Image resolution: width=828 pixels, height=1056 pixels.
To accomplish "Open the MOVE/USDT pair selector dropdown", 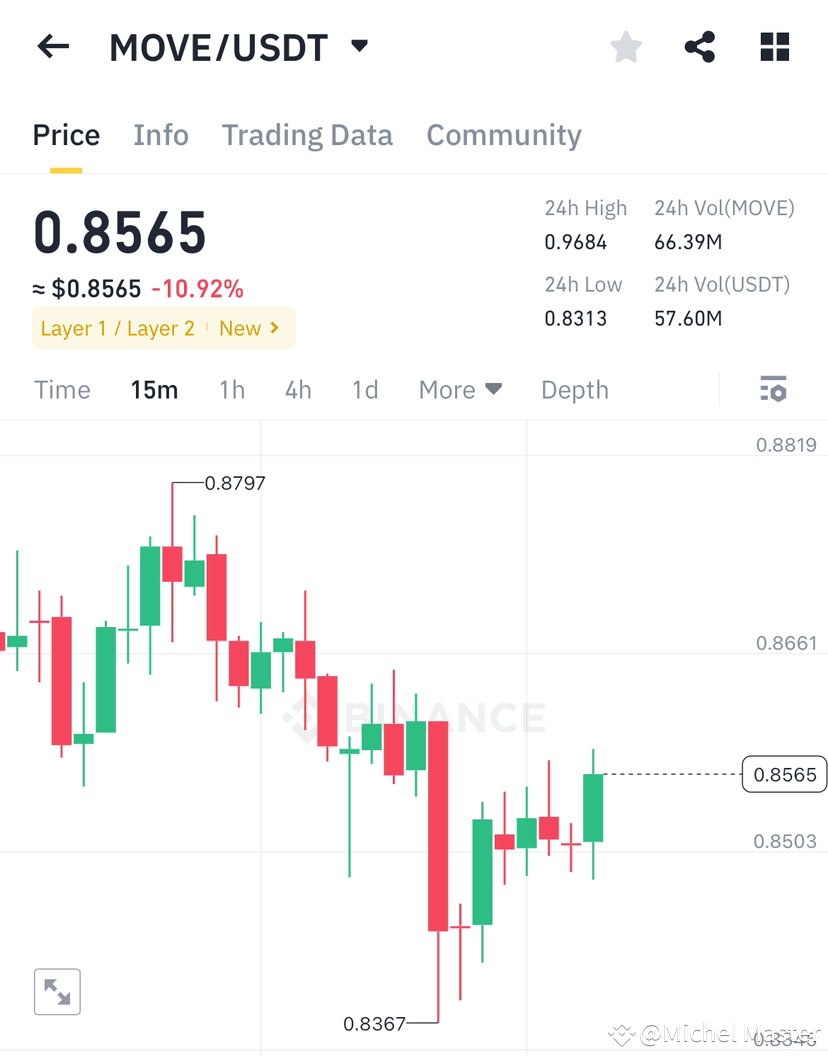I will coord(359,46).
